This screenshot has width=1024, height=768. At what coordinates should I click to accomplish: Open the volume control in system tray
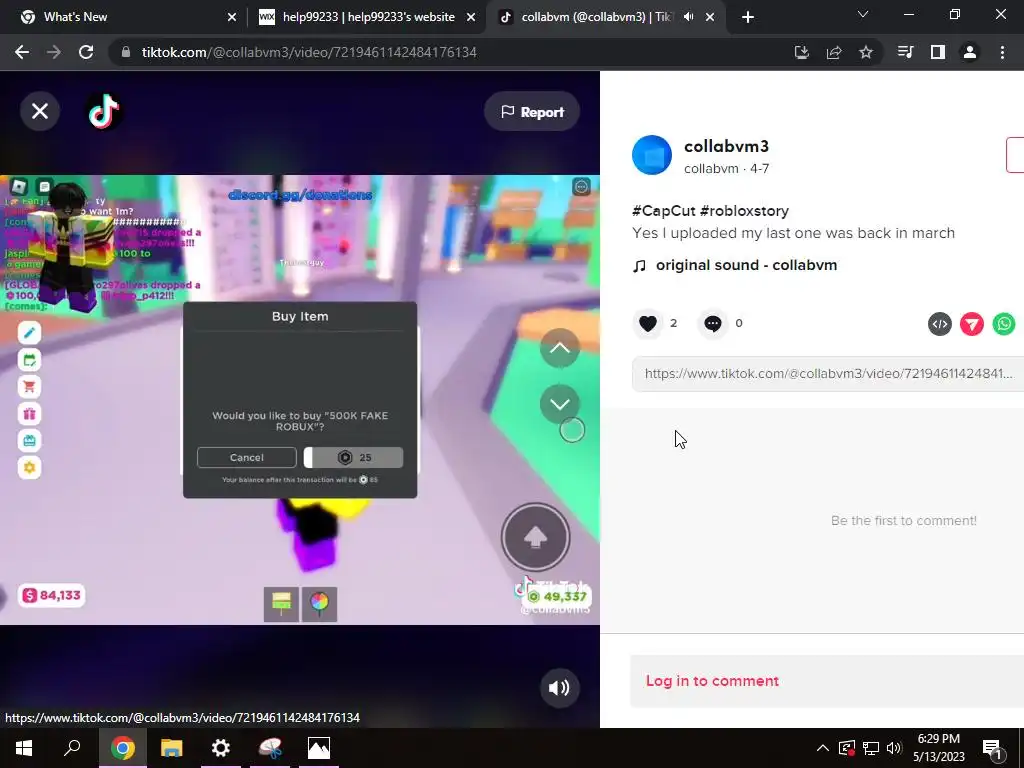coord(894,748)
